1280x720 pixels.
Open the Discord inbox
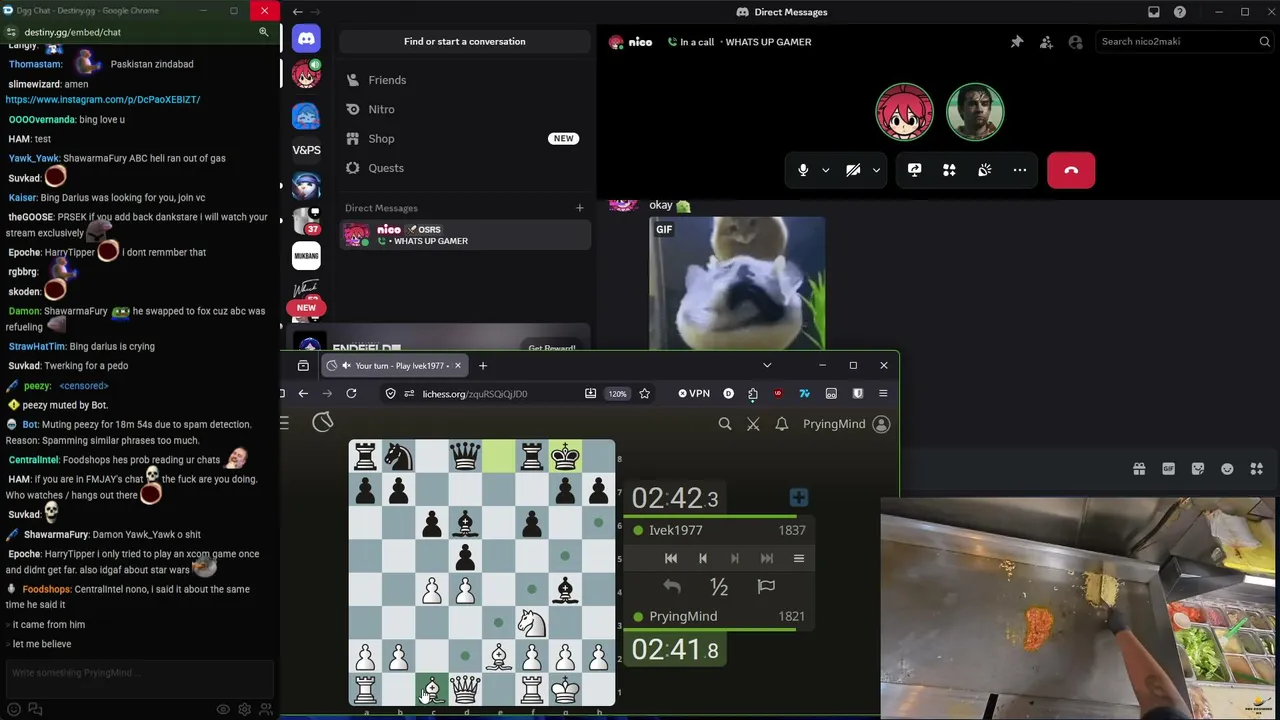click(1154, 12)
